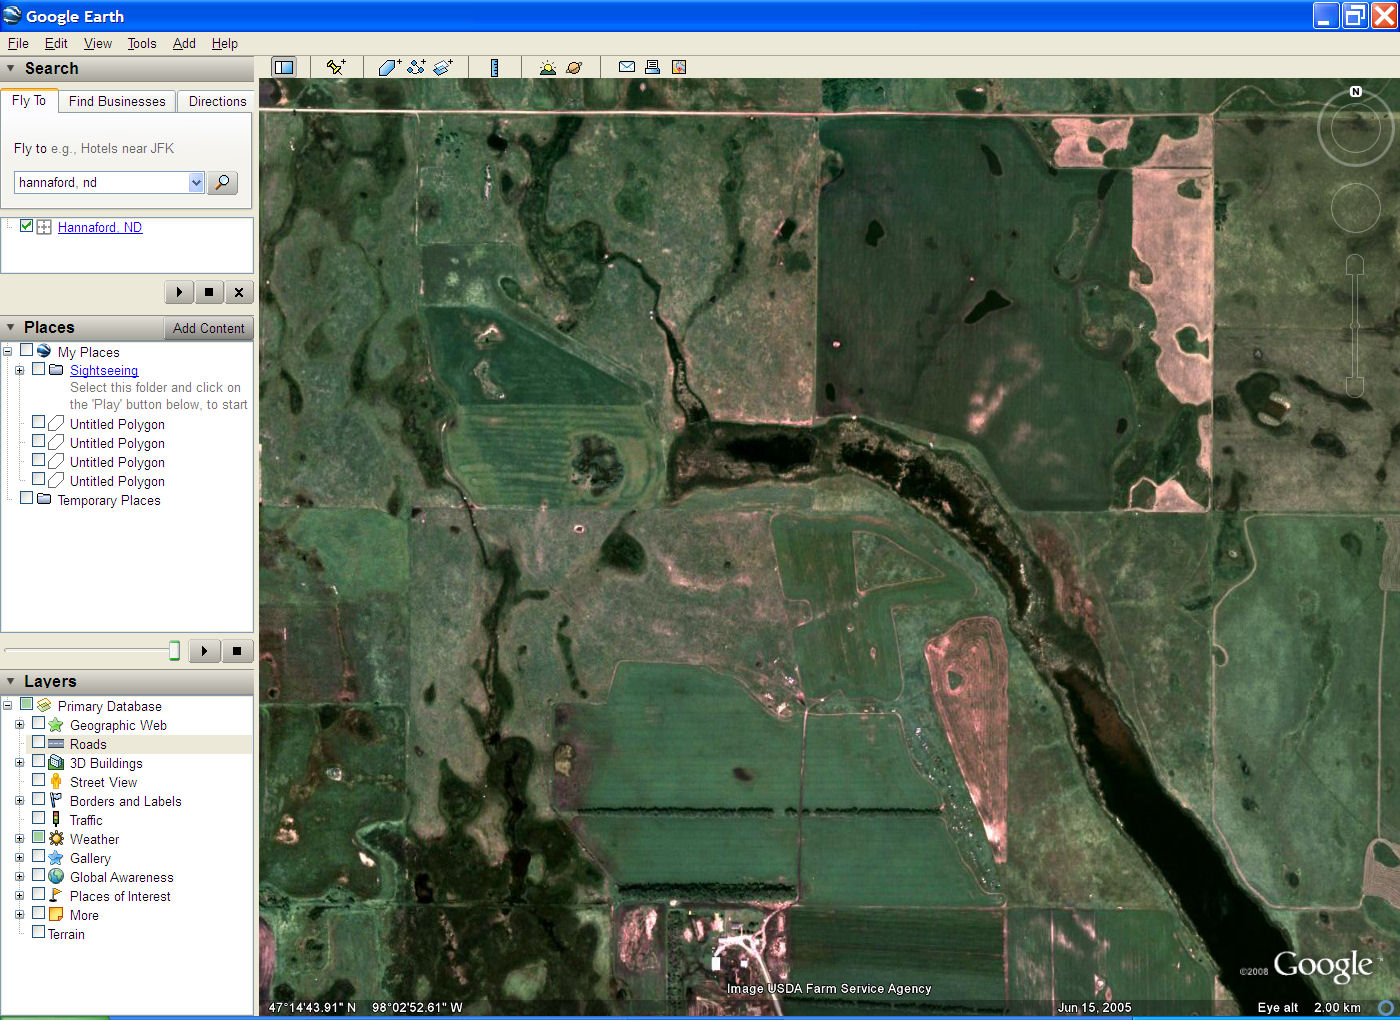1400x1020 pixels.
Task: Click the Primary Database layers icon
Action: (x=44, y=705)
